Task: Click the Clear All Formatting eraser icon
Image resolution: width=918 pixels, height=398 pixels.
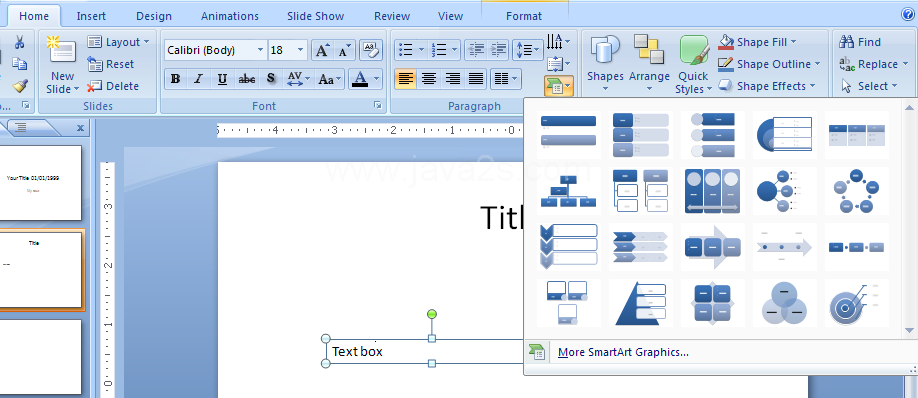Action: point(370,50)
